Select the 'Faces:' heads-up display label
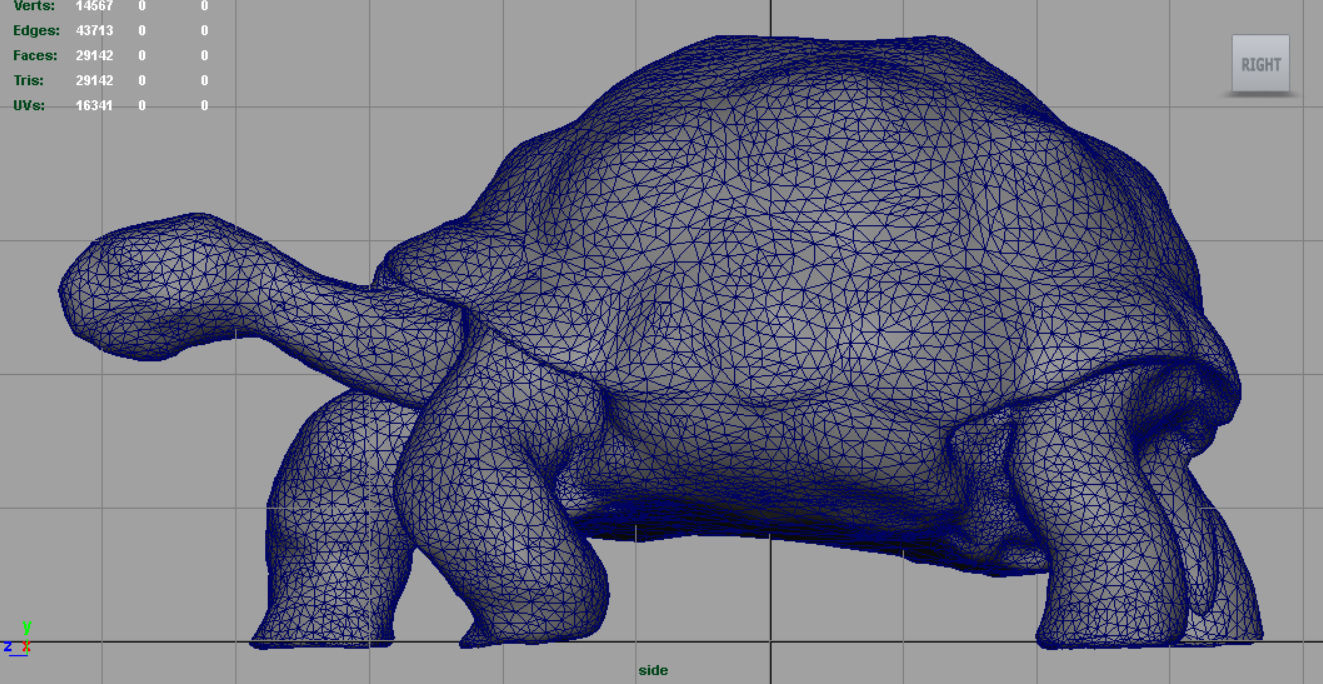The image size is (1323, 684). (35, 56)
